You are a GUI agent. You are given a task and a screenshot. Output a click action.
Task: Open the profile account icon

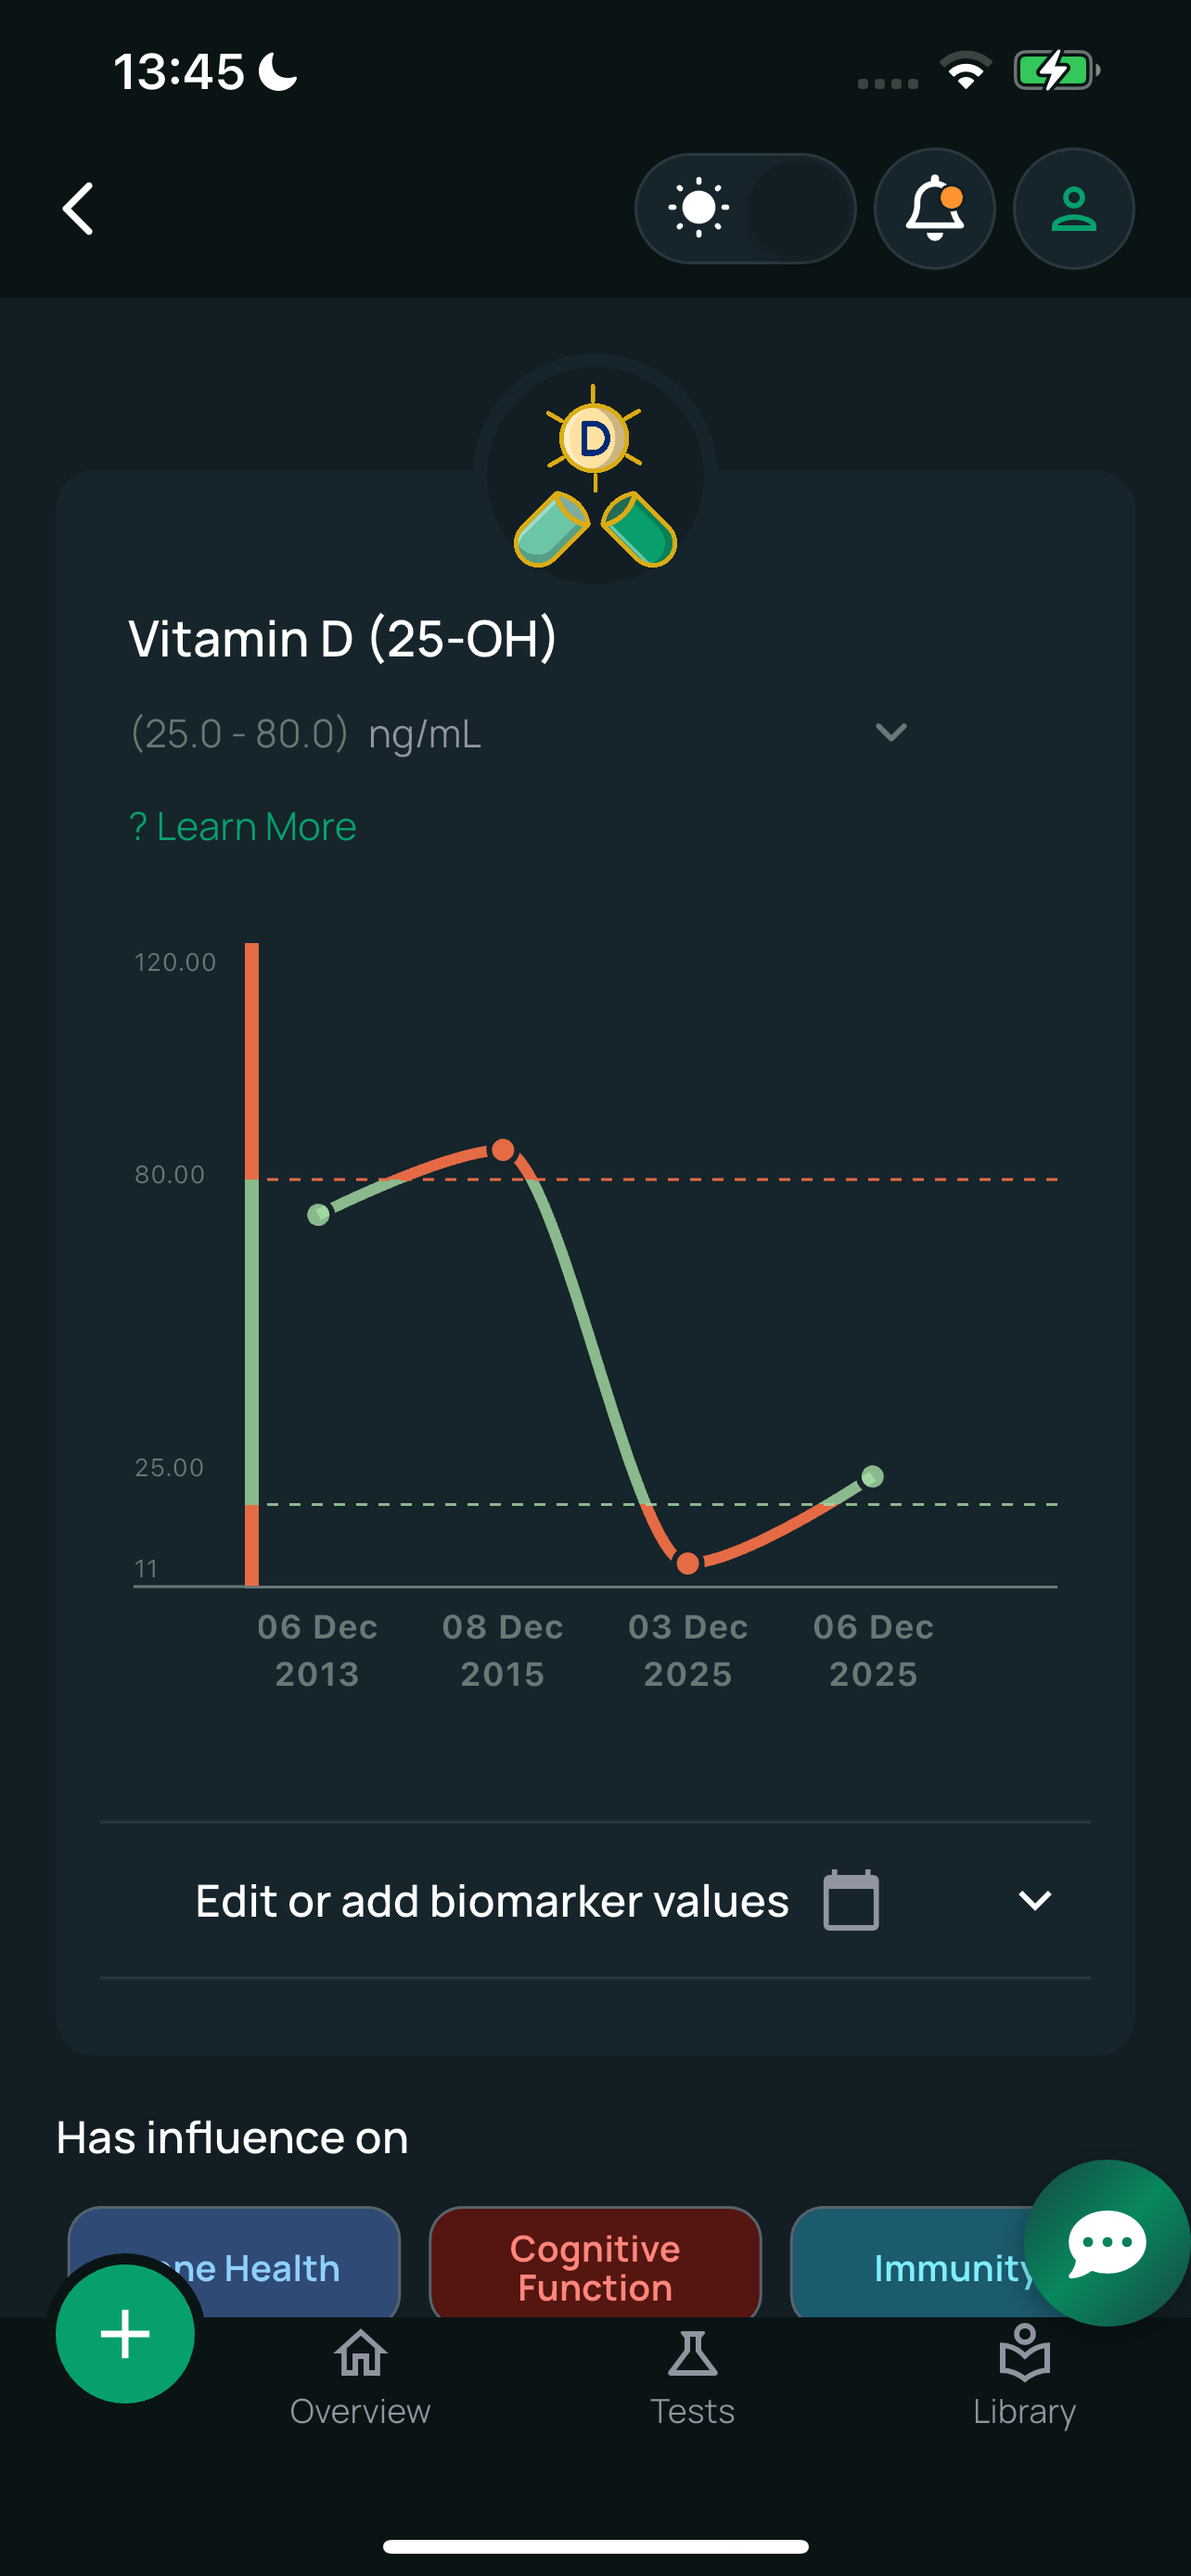click(1073, 209)
